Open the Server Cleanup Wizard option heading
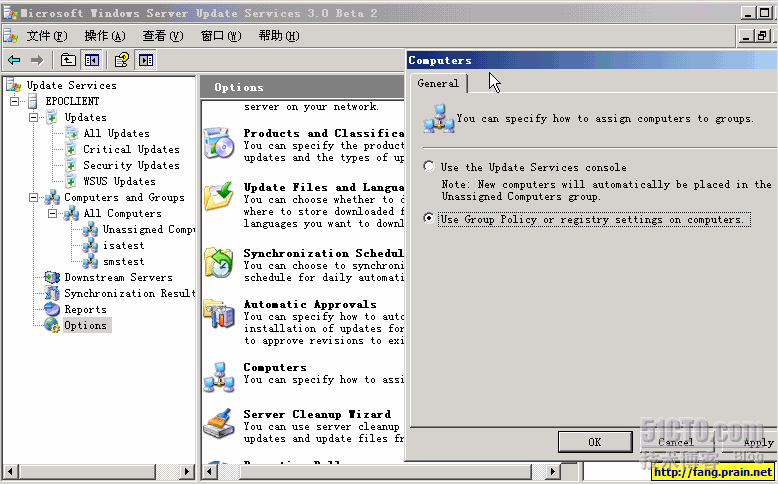The image size is (778, 484). click(x=317, y=414)
